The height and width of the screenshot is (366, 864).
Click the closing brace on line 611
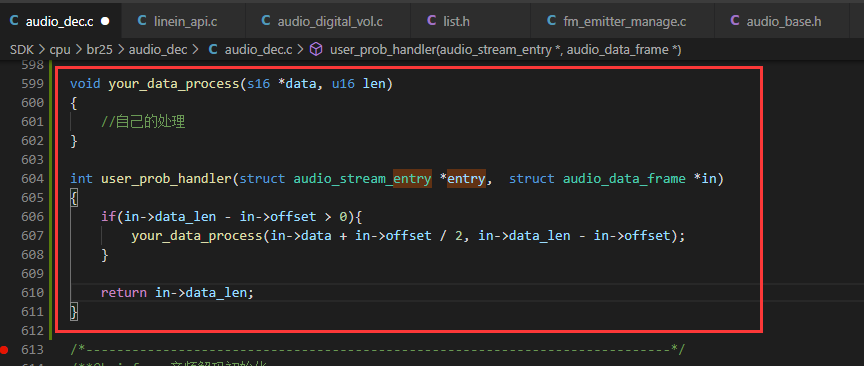pos(74,312)
